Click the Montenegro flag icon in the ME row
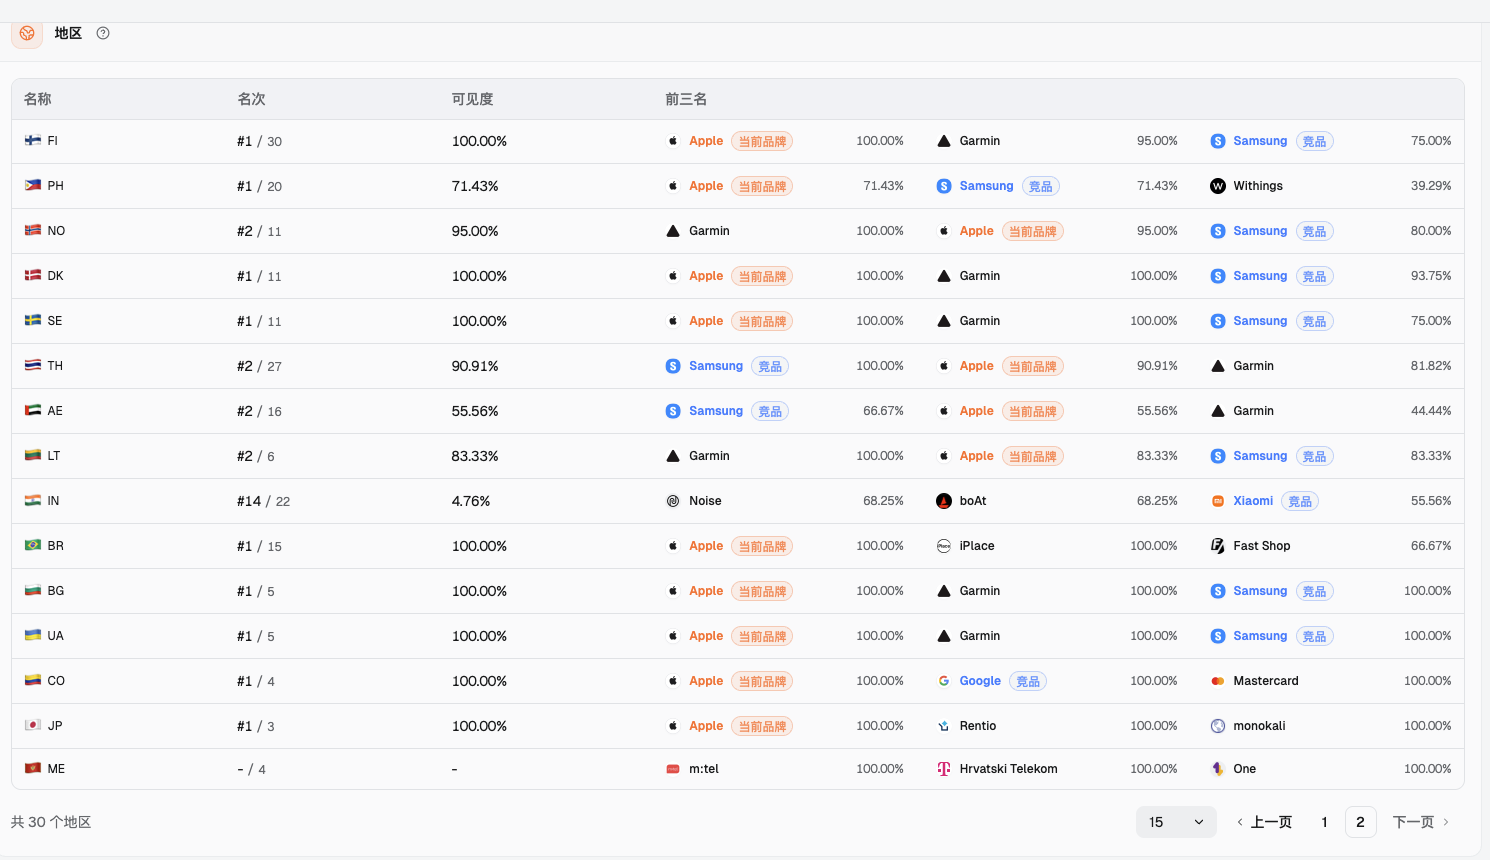 33,769
